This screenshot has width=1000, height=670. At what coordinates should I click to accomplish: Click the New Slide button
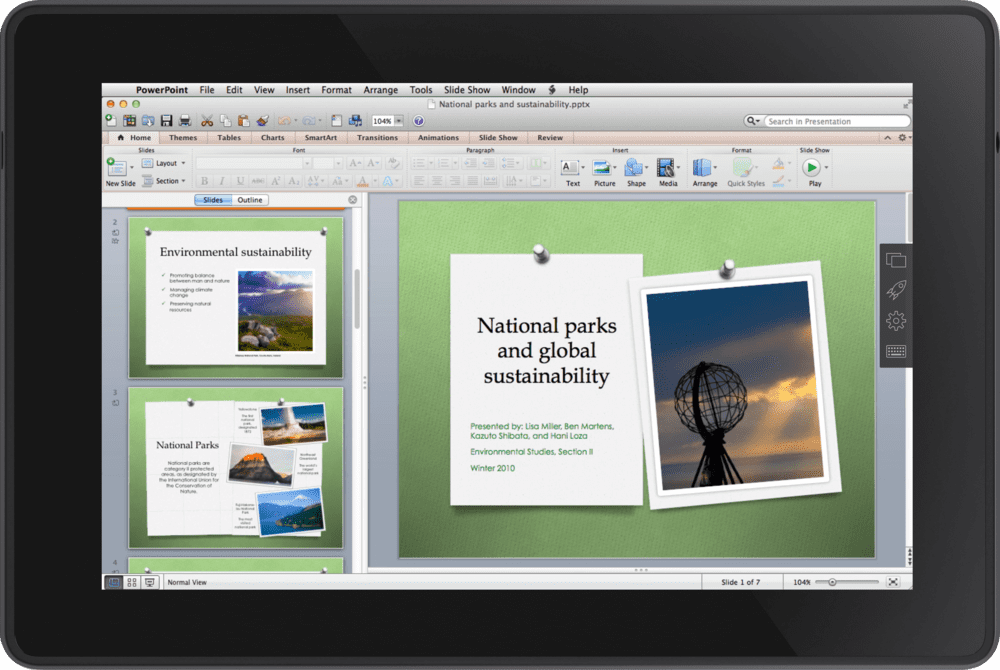[x=119, y=172]
